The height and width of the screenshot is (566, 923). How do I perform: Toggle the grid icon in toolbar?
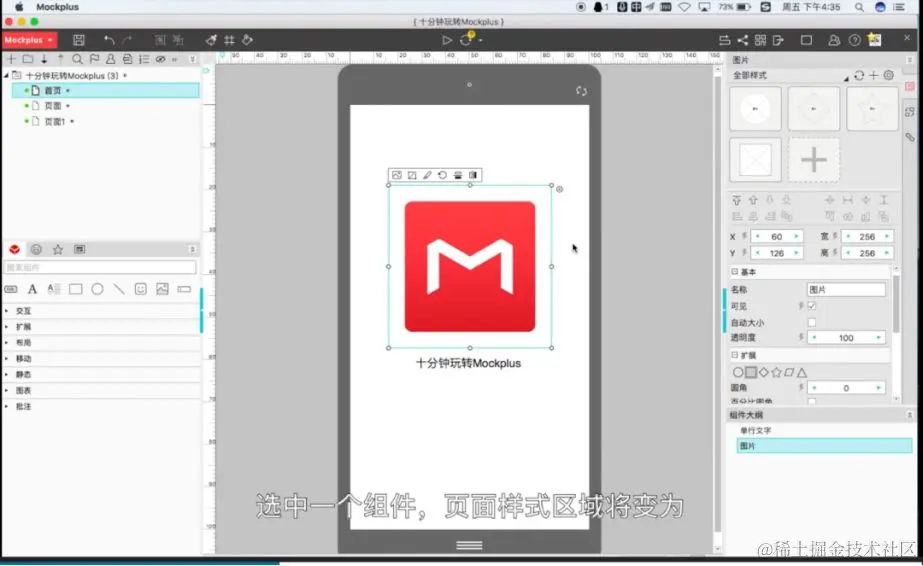(x=229, y=40)
